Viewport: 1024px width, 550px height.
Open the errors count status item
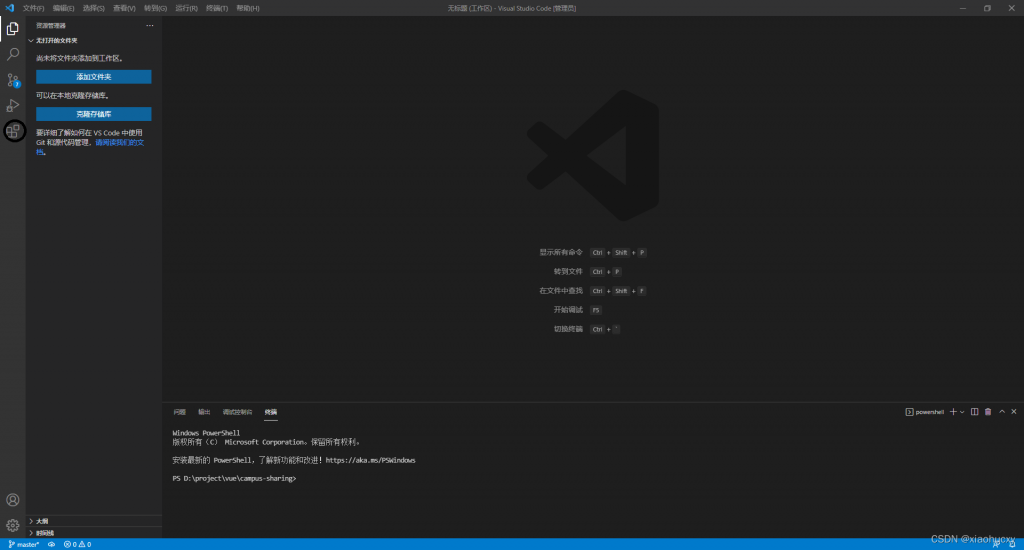70,544
